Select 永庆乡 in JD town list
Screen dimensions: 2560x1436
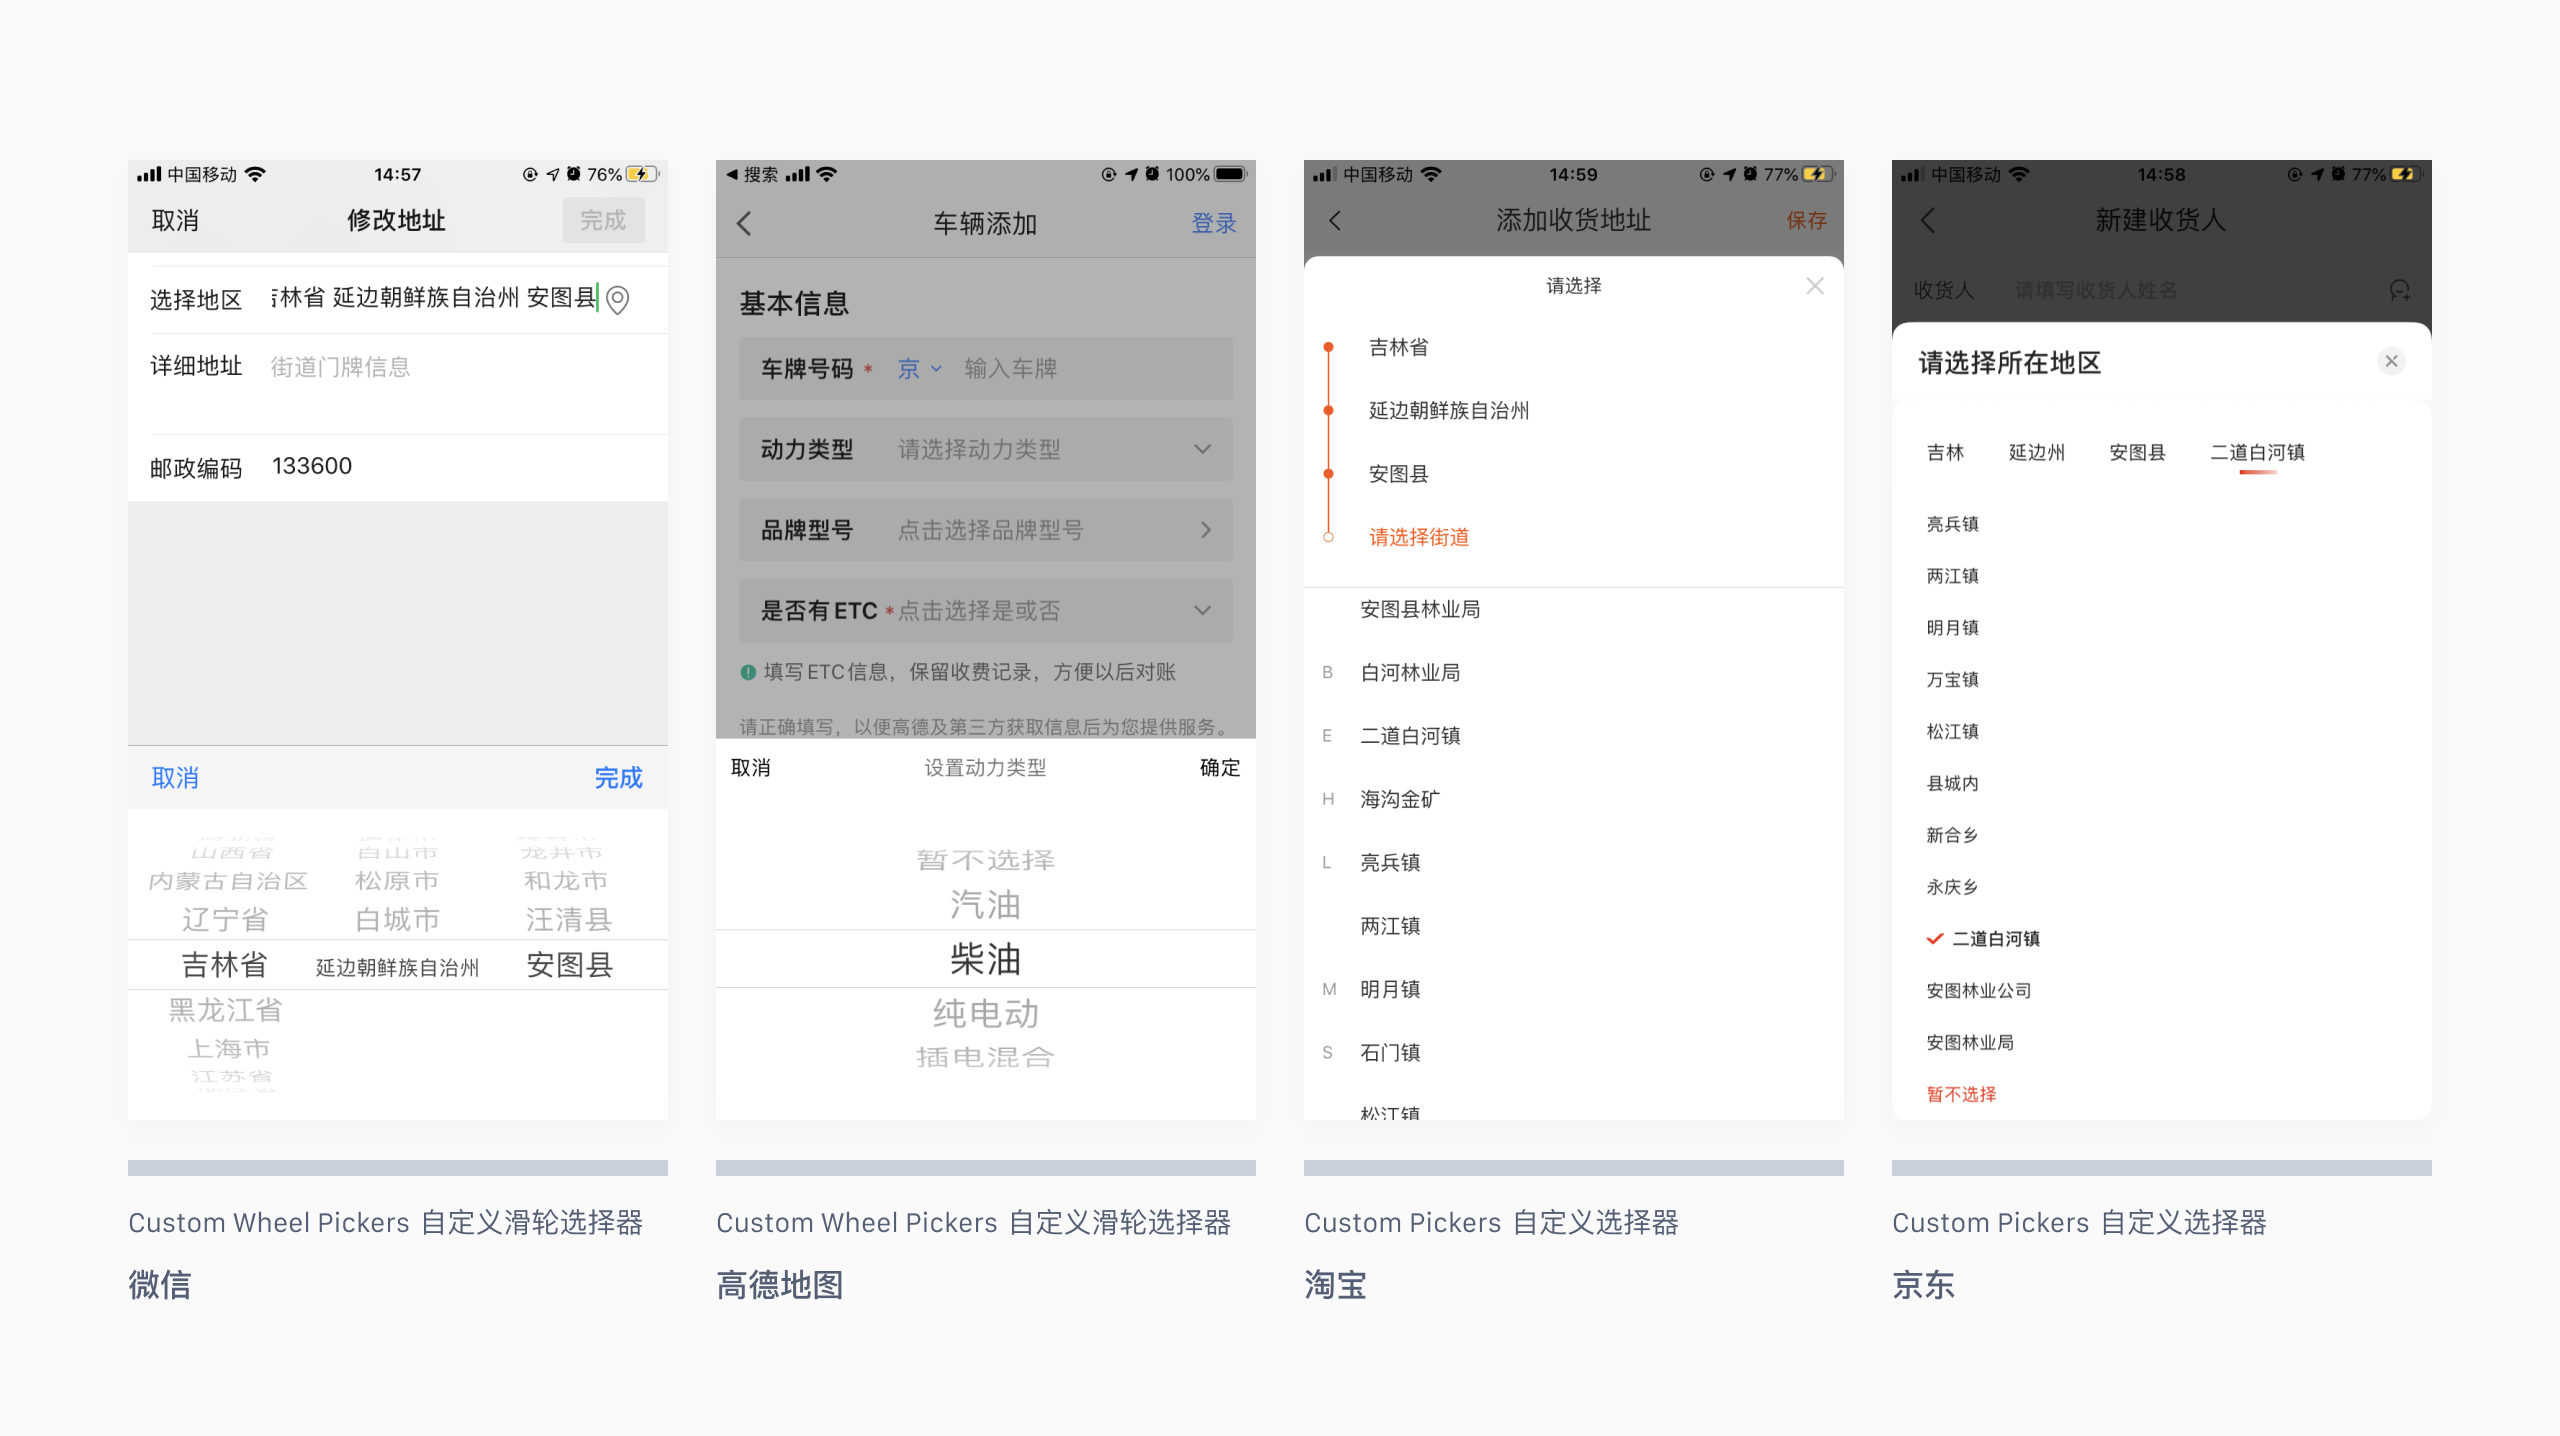coord(1952,887)
